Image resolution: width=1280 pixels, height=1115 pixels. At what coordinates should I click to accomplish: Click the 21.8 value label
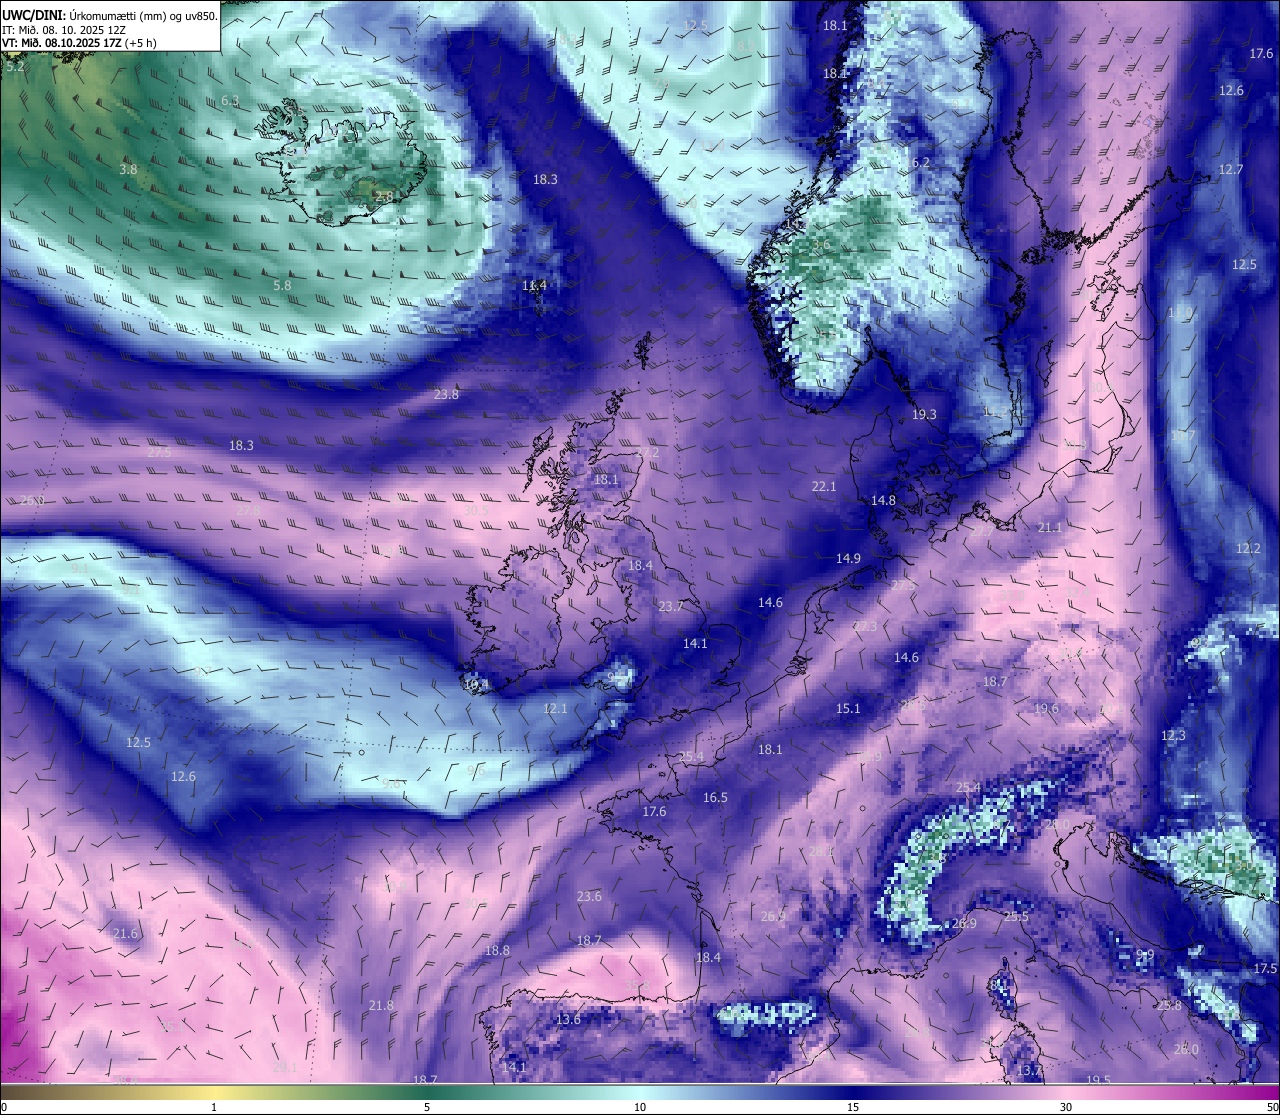click(x=381, y=1005)
